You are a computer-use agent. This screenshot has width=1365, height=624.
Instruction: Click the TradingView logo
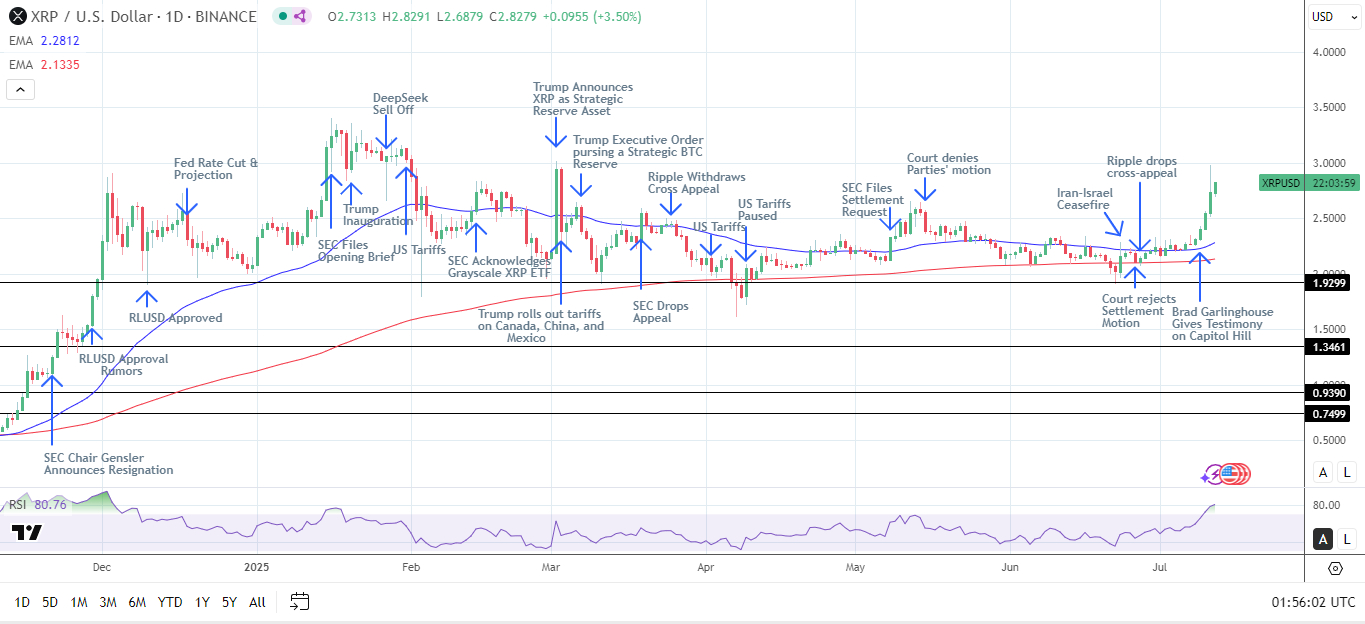click(27, 532)
